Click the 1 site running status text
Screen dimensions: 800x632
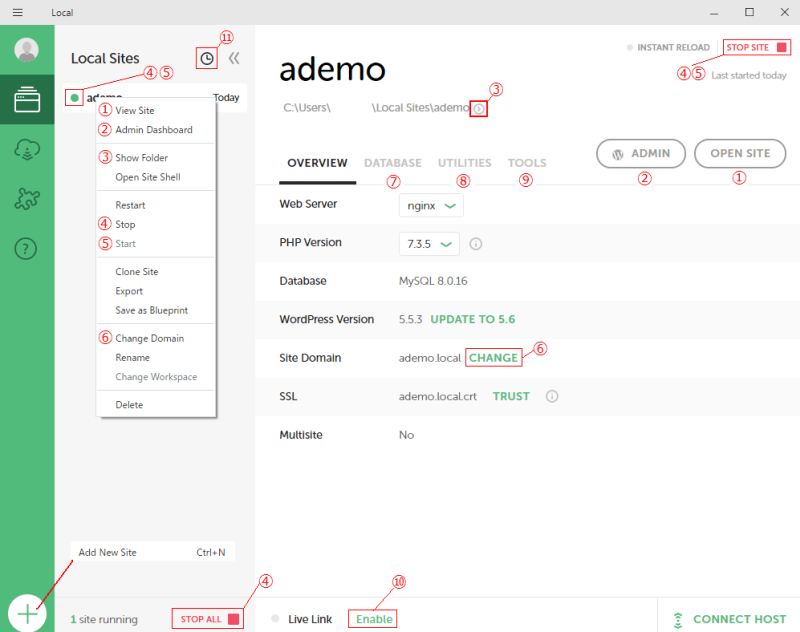tap(104, 619)
